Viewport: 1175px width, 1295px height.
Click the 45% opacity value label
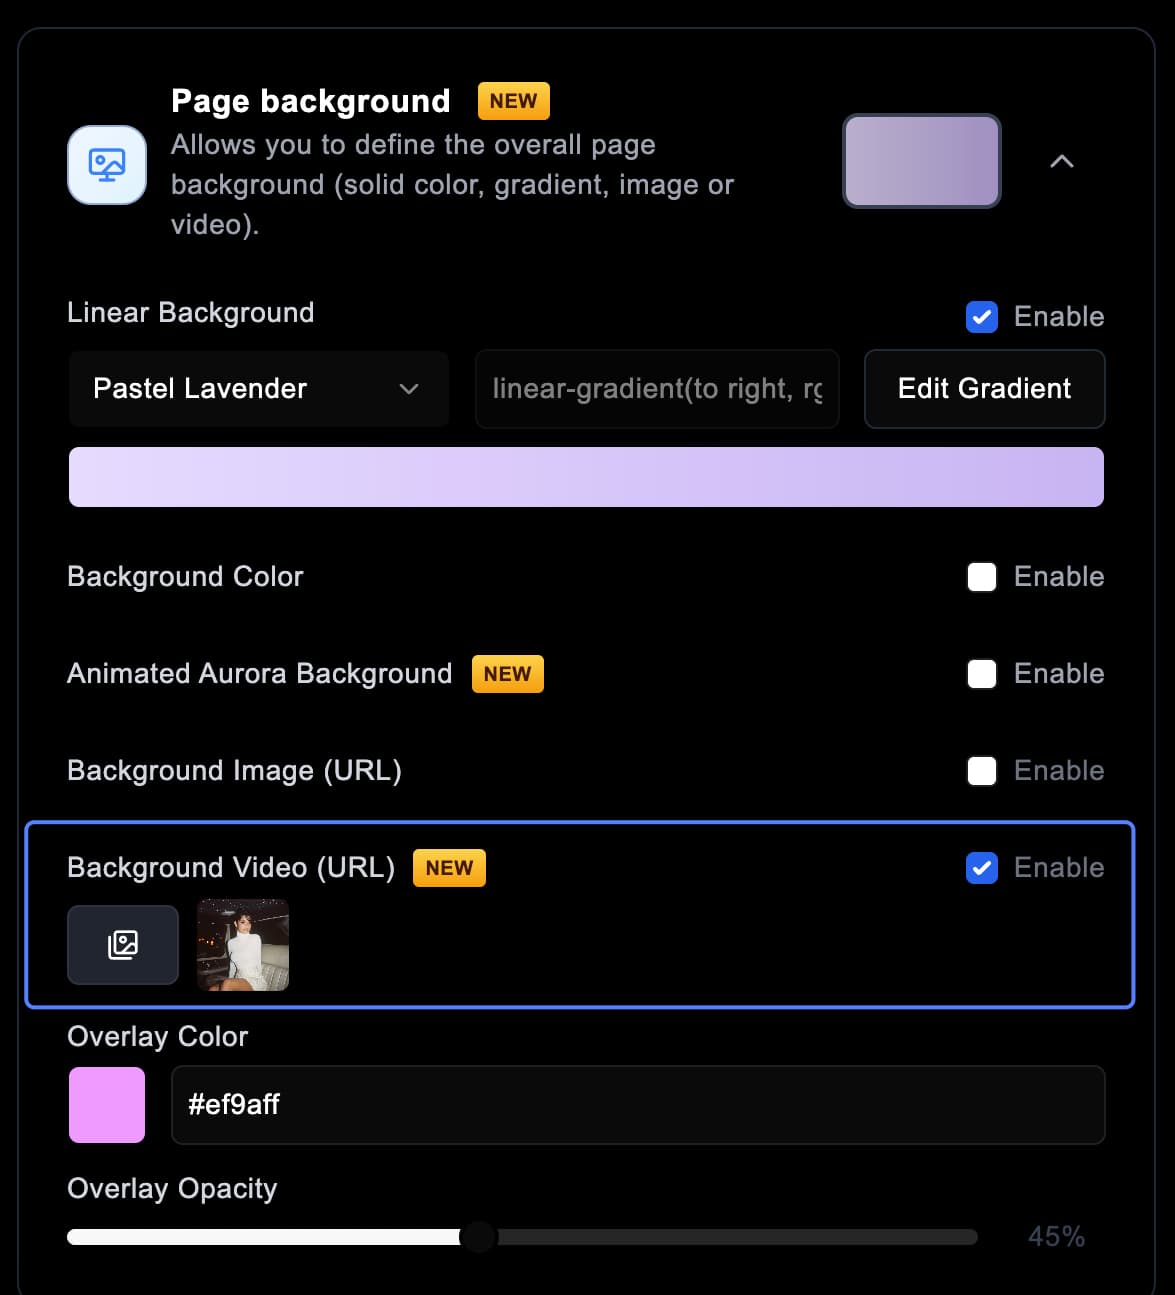tap(1057, 1237)
